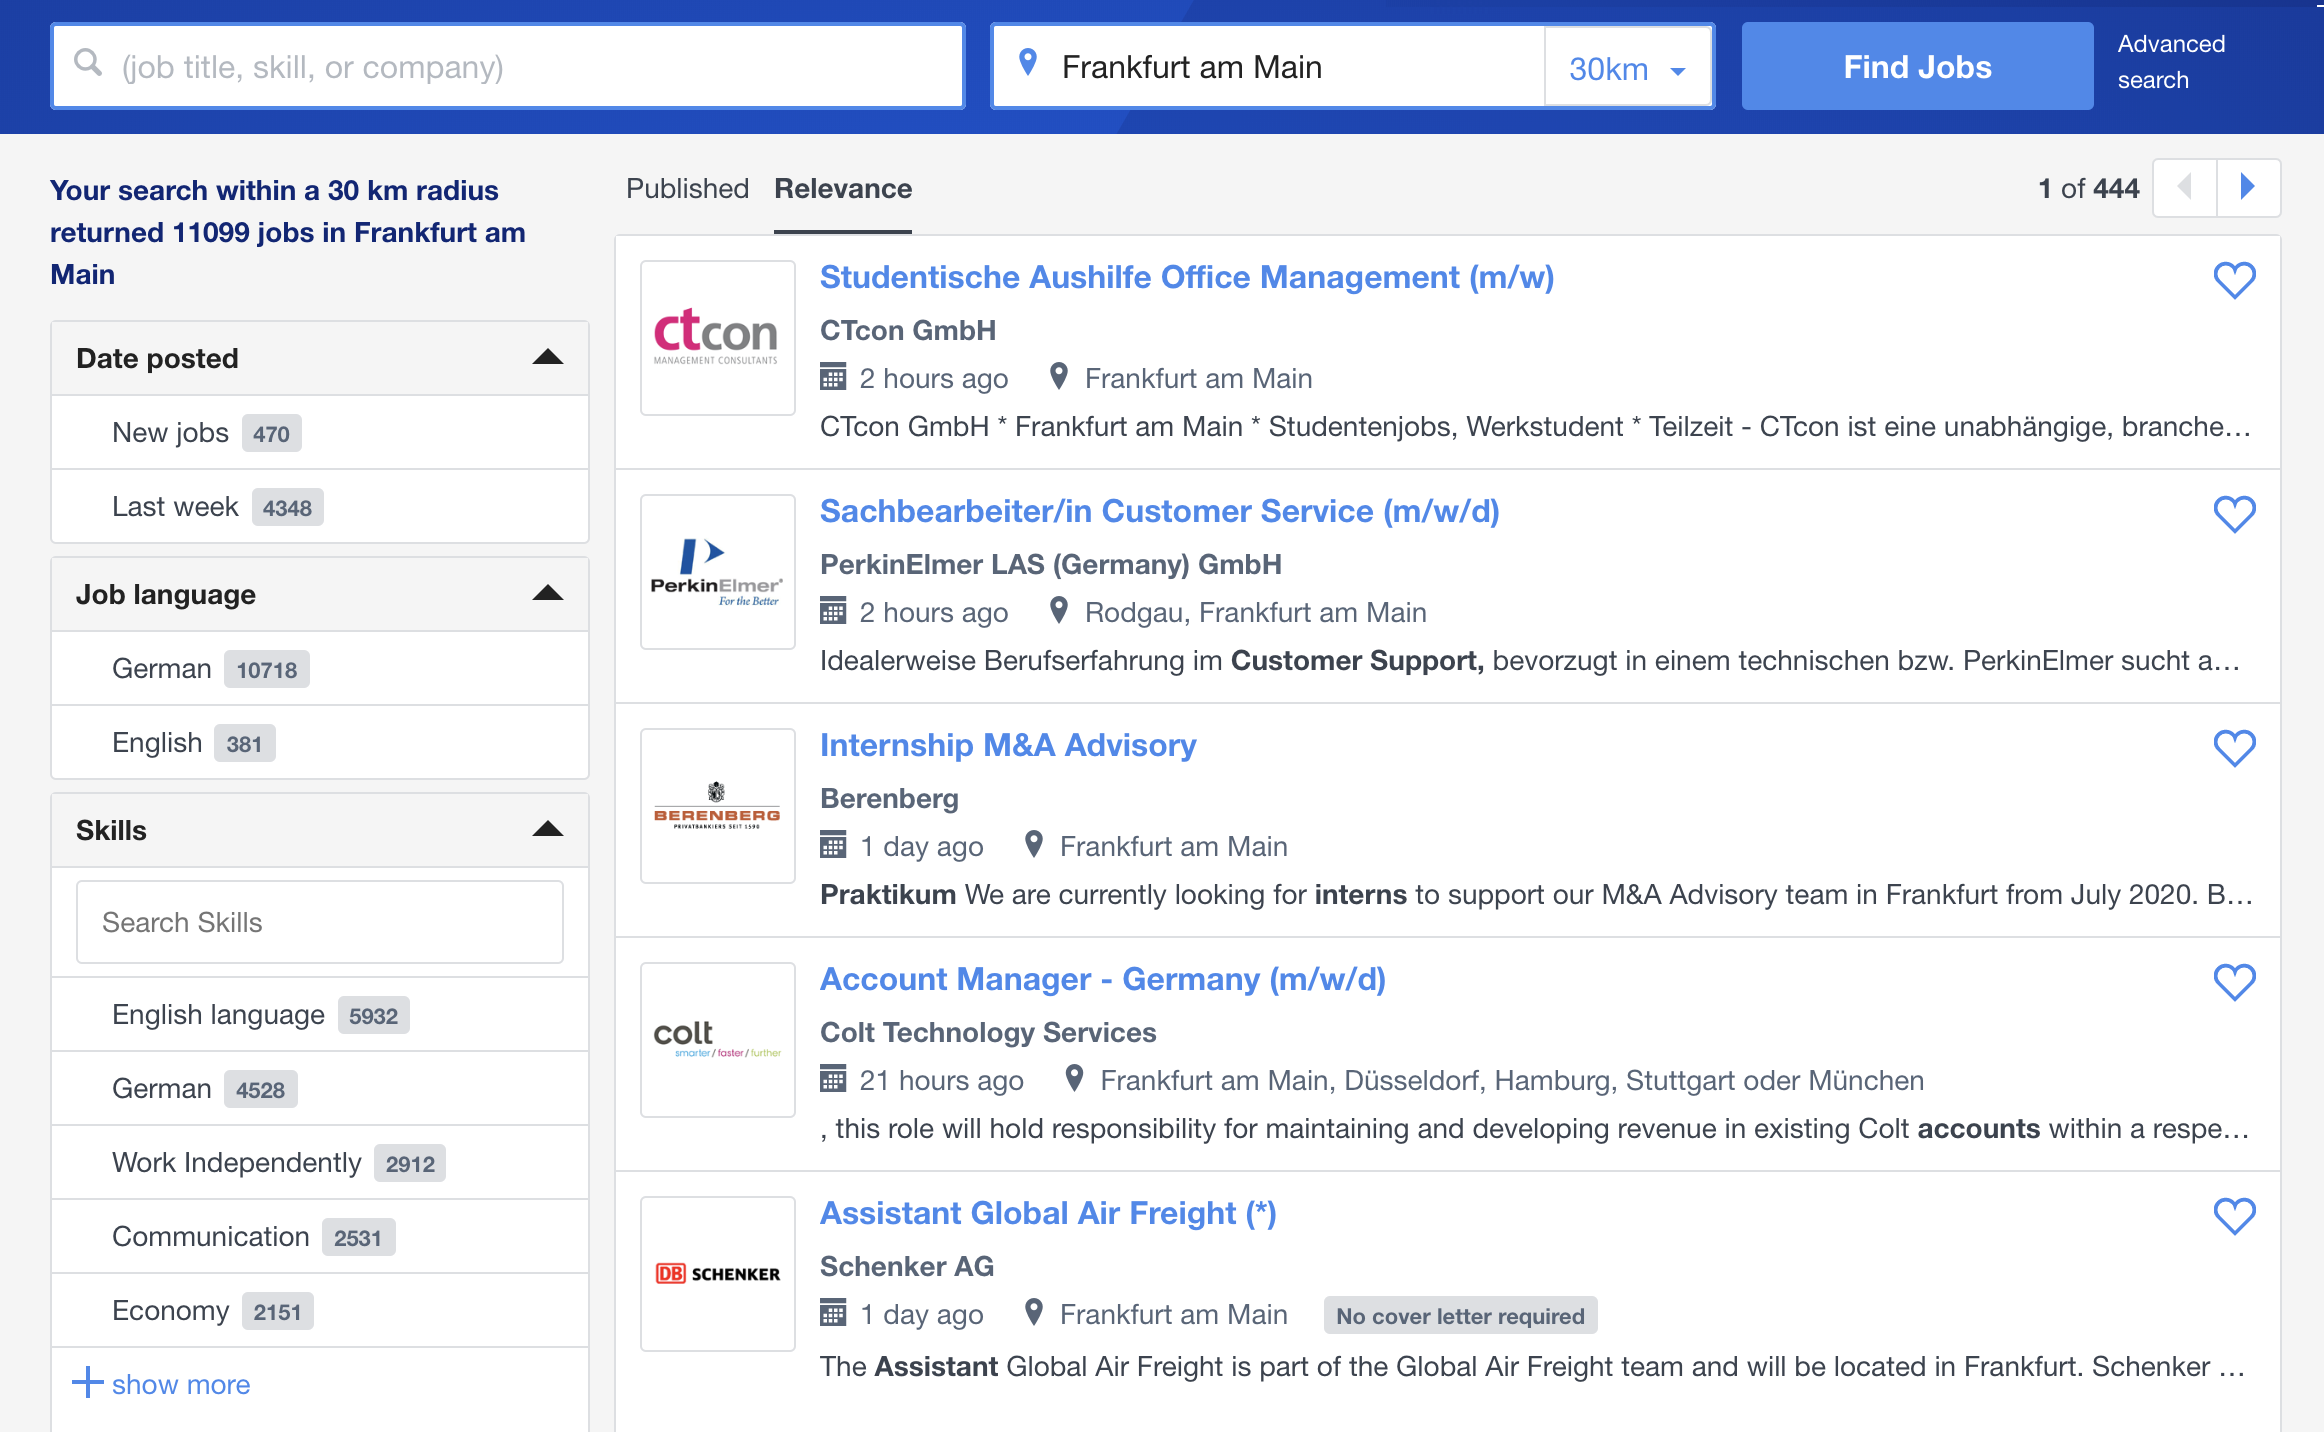Select the Relevance sort tab
Viewport: 2324px width, 1432px height.
point(843,189)
